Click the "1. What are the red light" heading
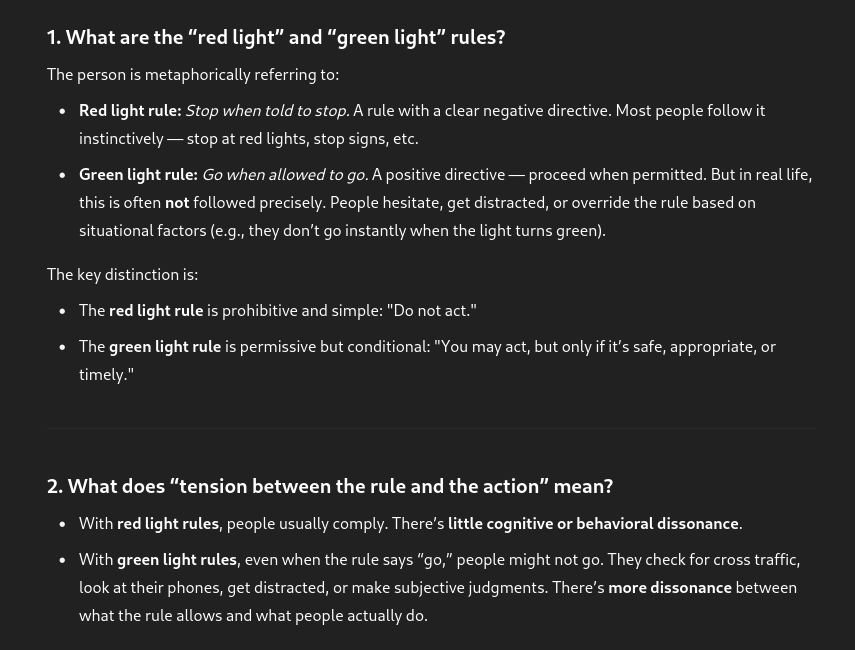This screenshot has height=650, width=855. [275, 38]
